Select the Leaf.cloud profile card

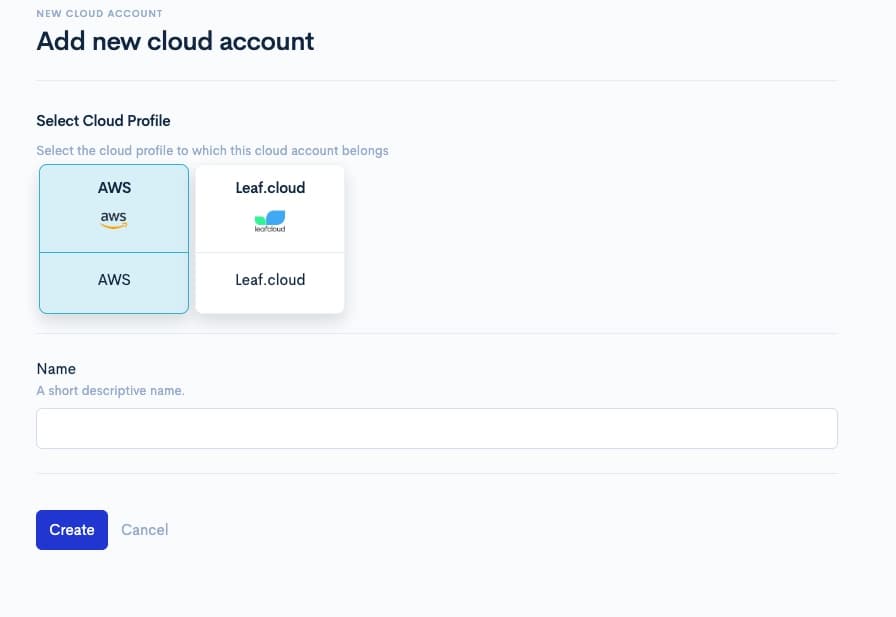[270, 238]
